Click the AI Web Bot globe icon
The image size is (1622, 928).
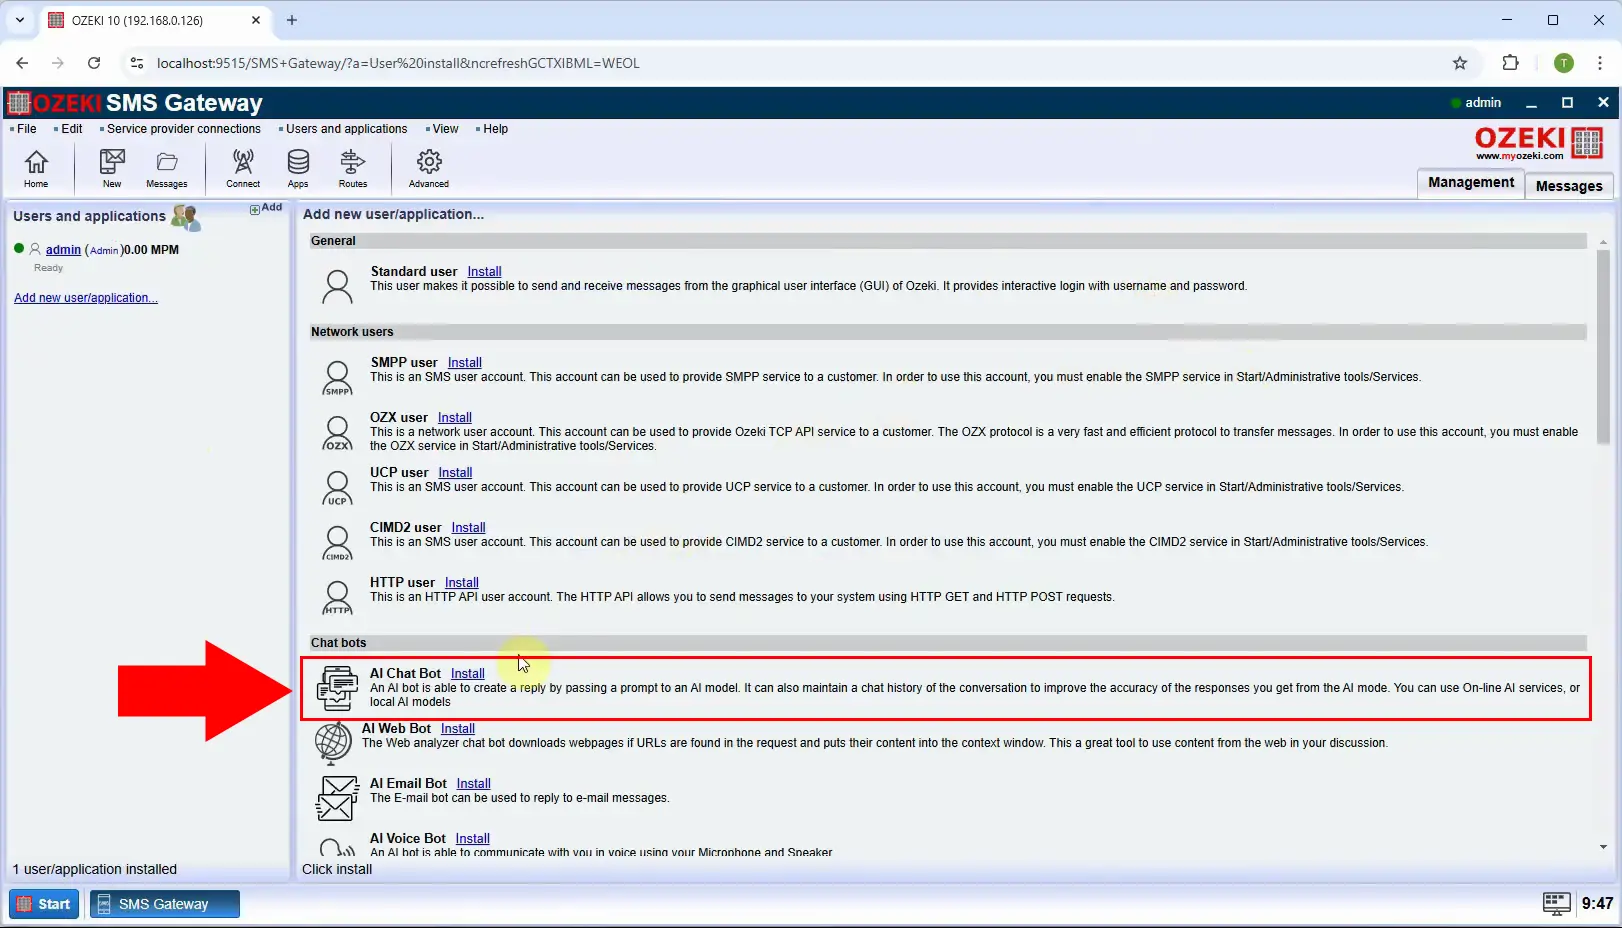pyautogui.click(x=333, y=742)
